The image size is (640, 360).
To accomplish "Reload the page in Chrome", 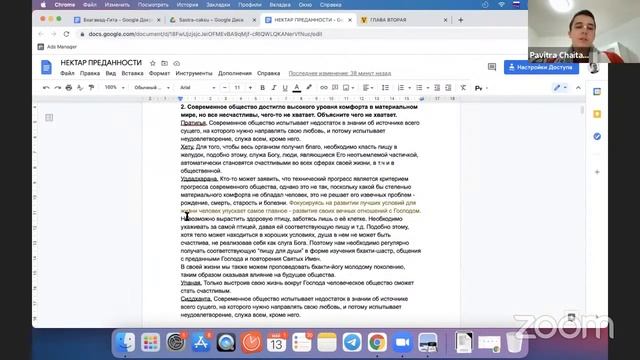I will (x=67, y=34).
